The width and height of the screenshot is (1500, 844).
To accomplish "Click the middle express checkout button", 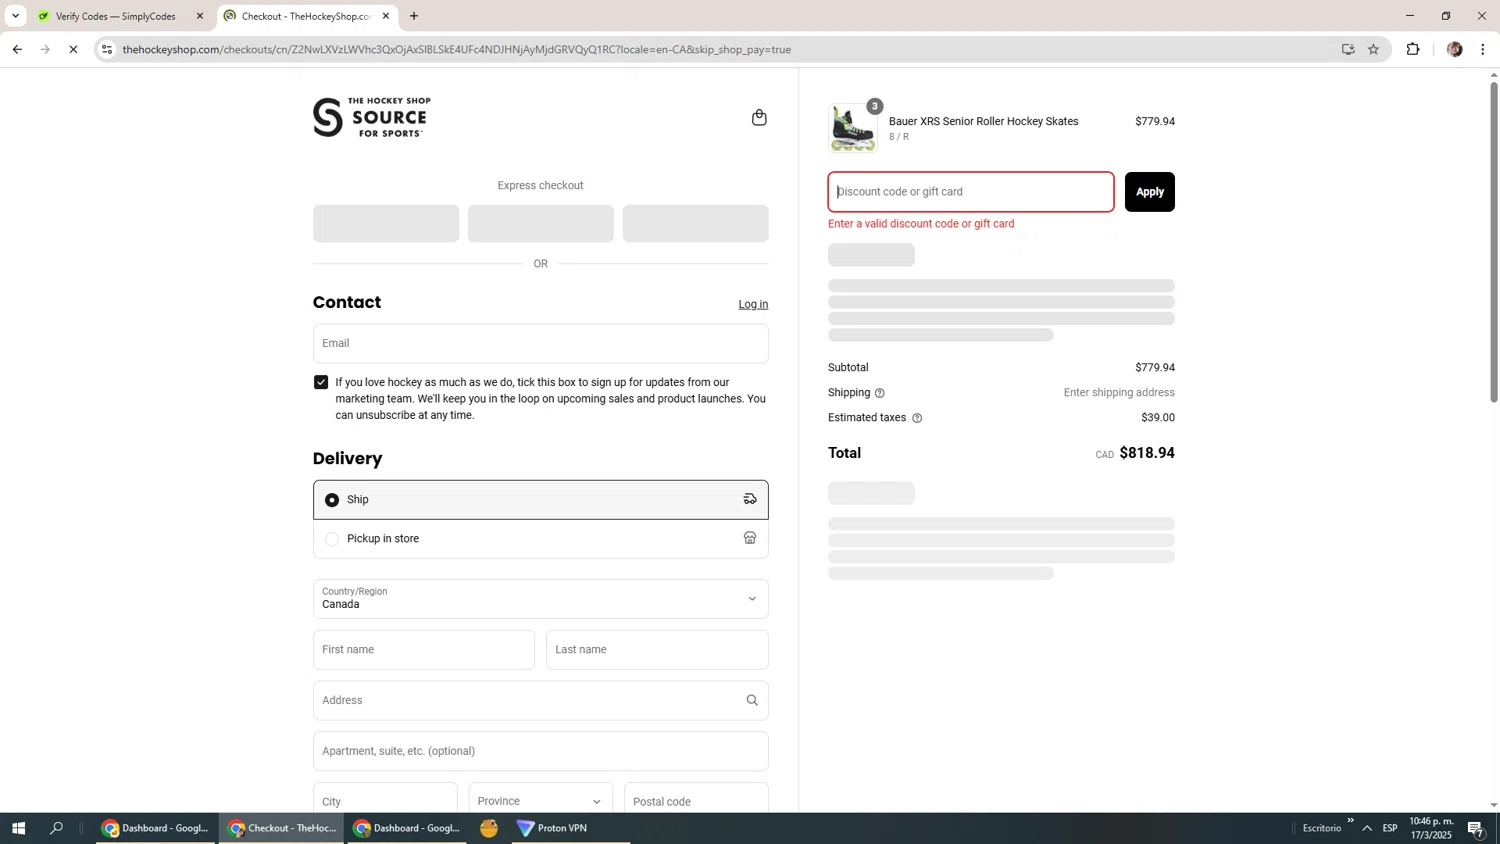I will point(540,224).
